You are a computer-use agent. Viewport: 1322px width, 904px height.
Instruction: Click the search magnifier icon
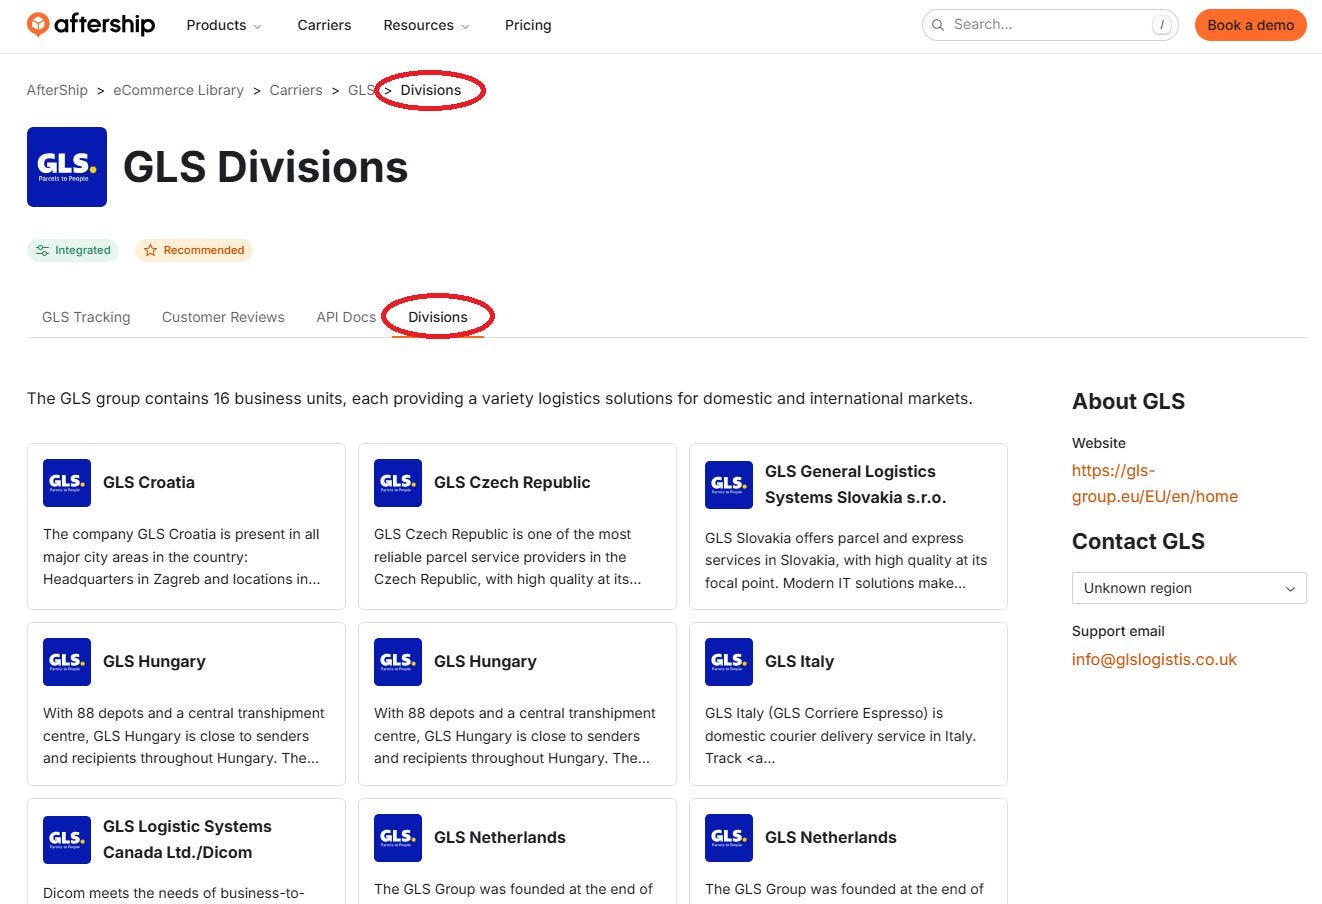point(938,25)
